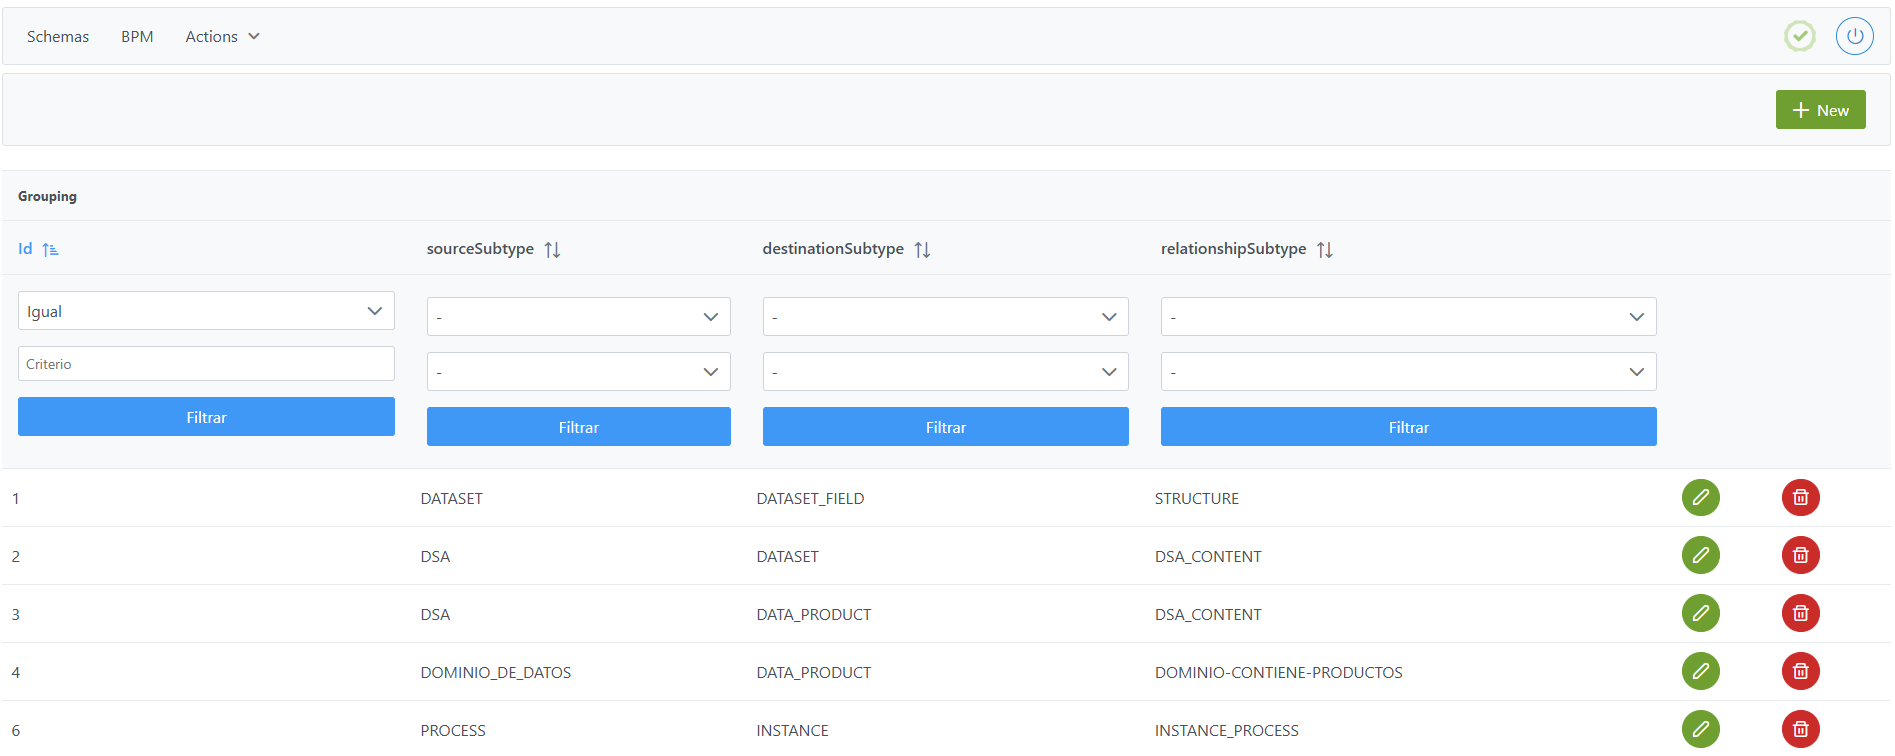The image size is (1895, 756).
Task: Expand first sourceSubtype filter dropdown
Action: pyautogui.click(x=578, y=317)
